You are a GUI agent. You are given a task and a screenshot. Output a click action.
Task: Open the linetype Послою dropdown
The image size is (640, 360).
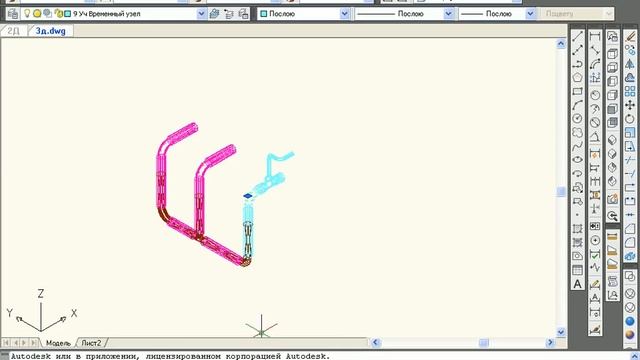click(x=448, y=13)
